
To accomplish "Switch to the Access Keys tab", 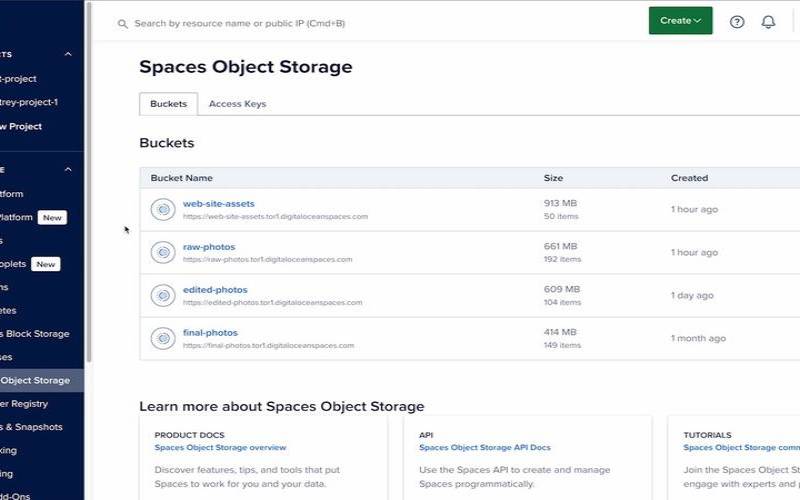I will pos(237,104).
